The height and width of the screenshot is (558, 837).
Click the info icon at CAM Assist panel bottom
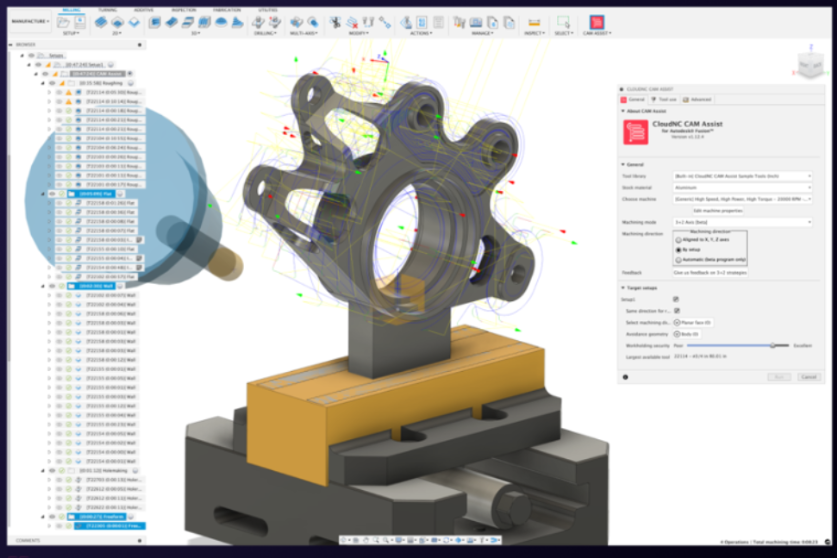[x=626, y=377]
